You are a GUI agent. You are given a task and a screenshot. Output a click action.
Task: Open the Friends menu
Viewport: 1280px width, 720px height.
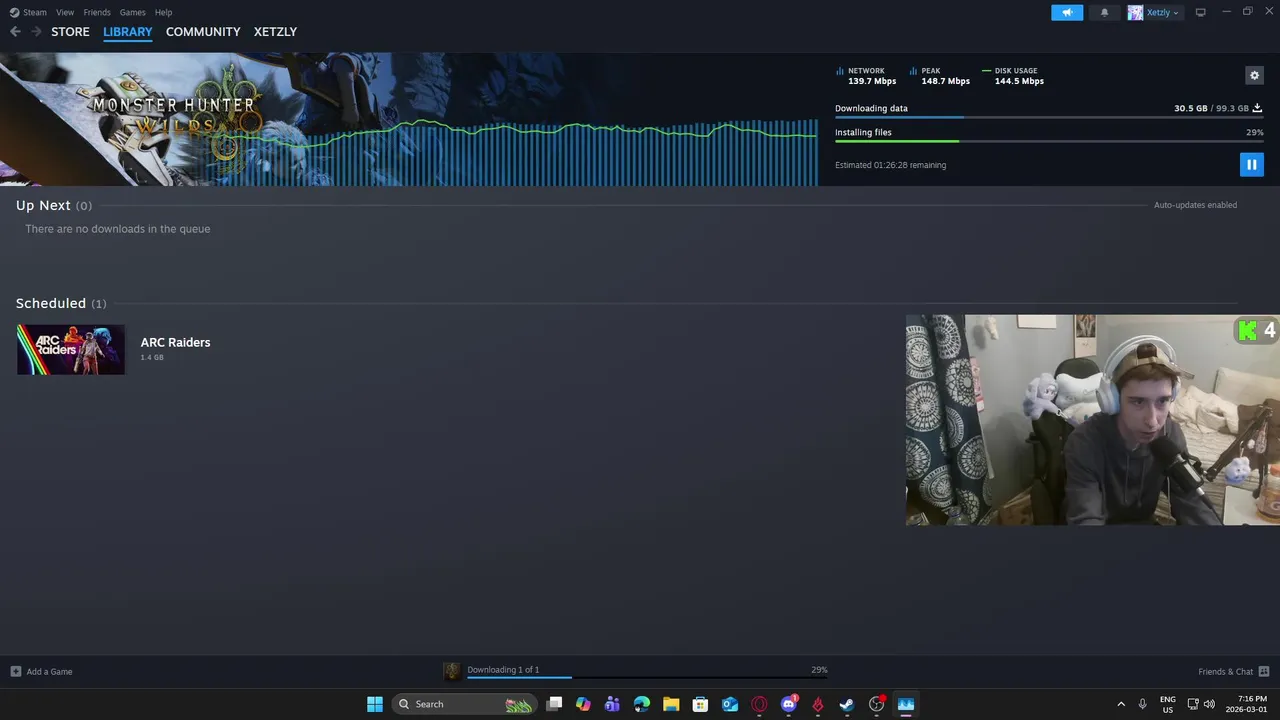point(97,12)
